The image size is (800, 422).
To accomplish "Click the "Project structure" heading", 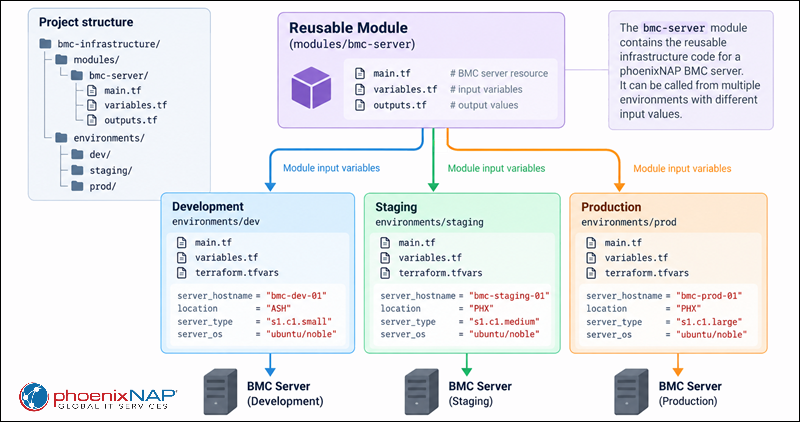I will (x=86, y=22).
